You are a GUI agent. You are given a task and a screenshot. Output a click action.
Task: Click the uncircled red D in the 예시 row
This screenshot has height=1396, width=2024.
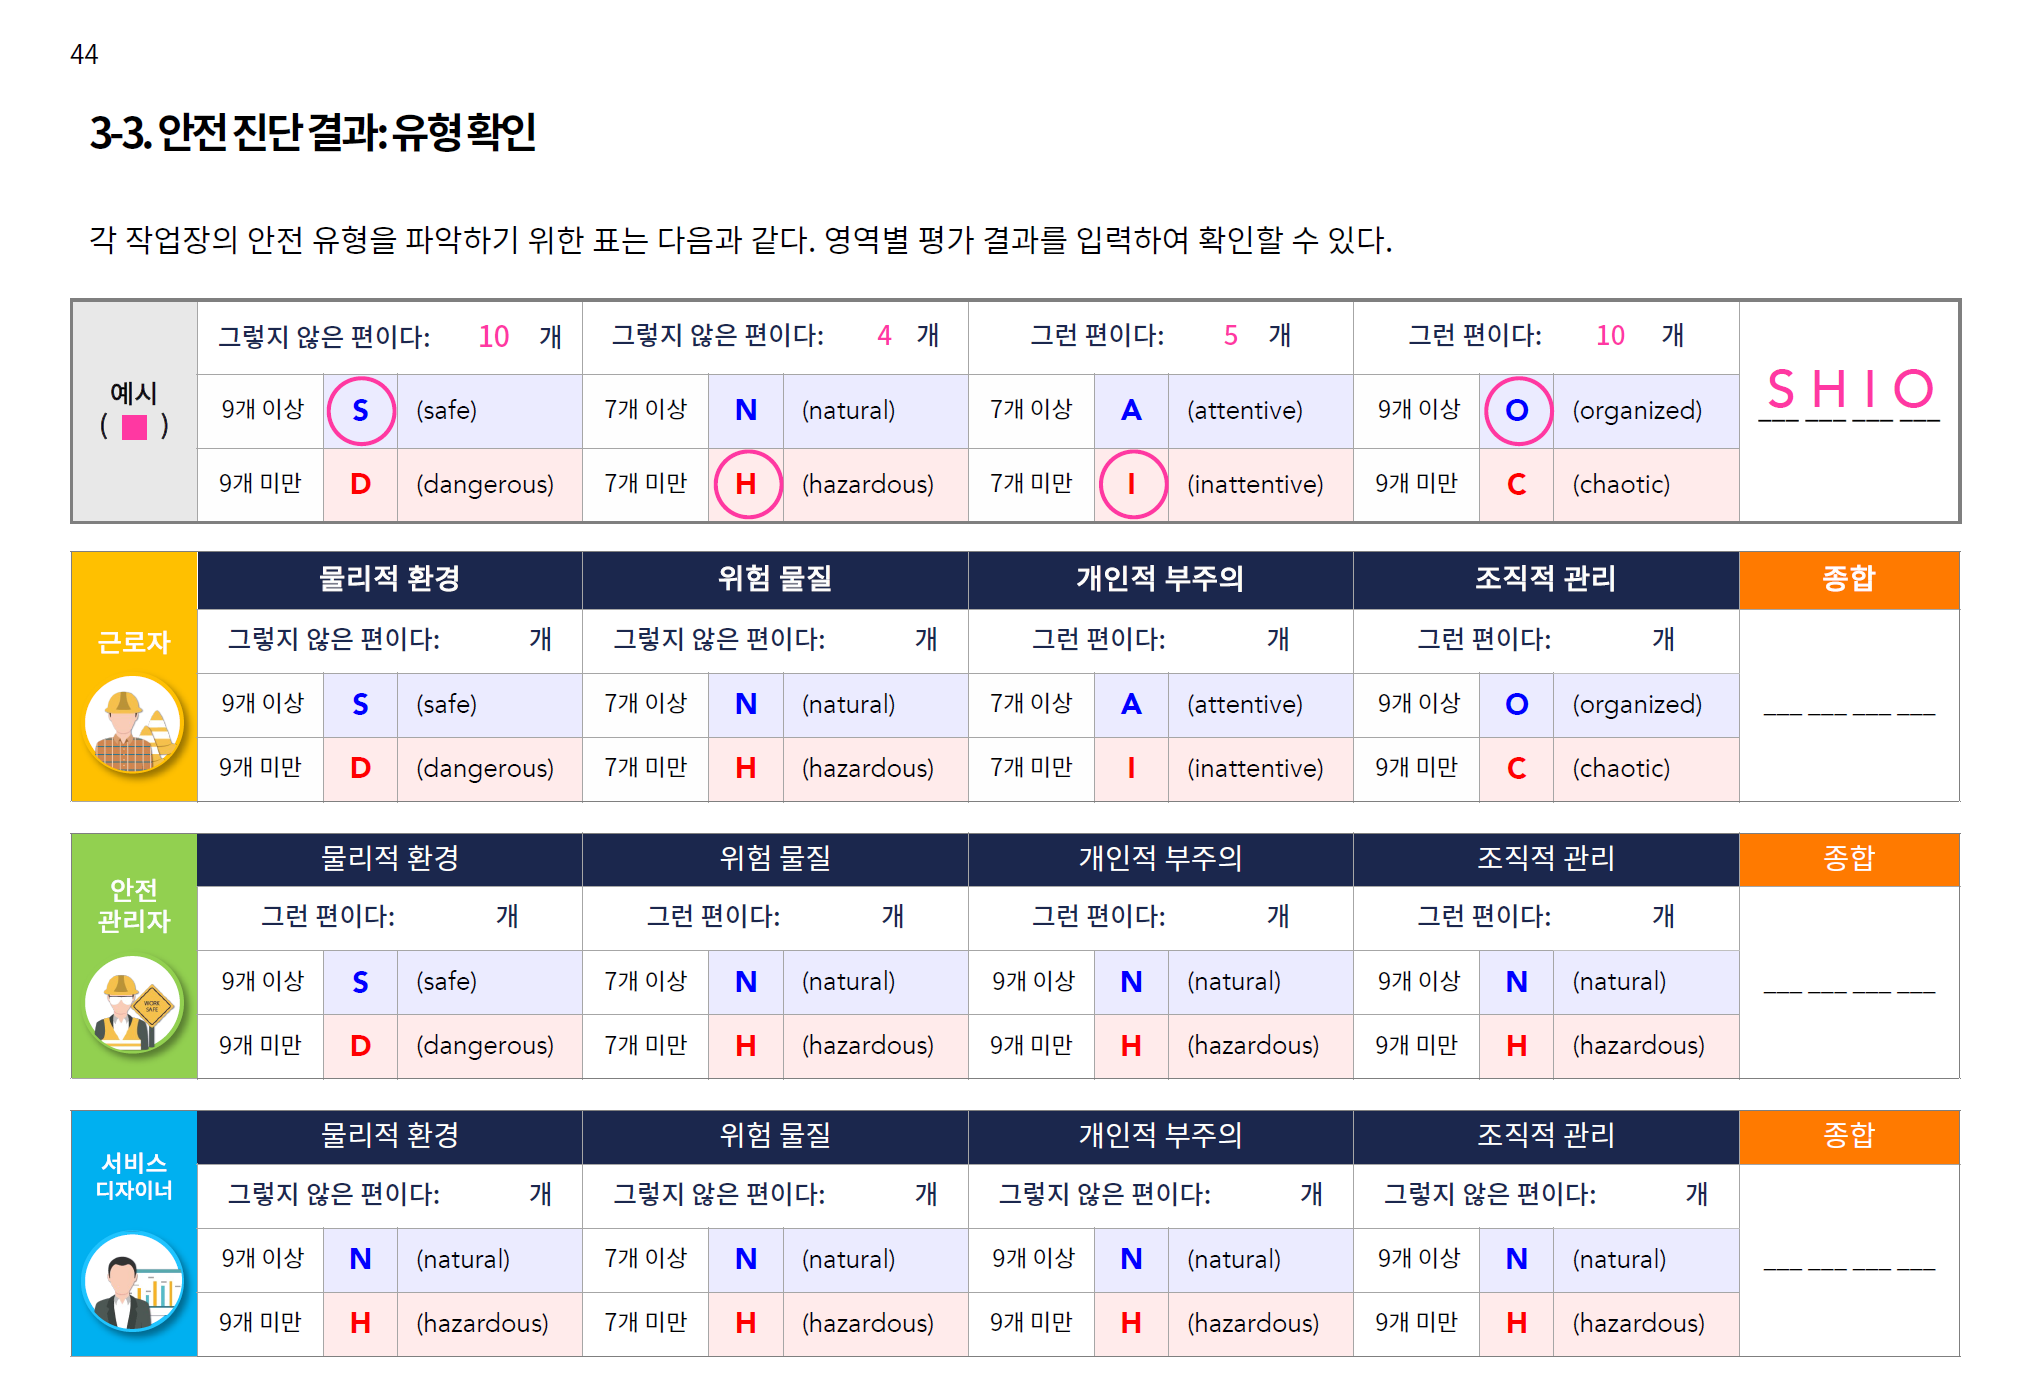pyautogui.click(x=360, y=484)
